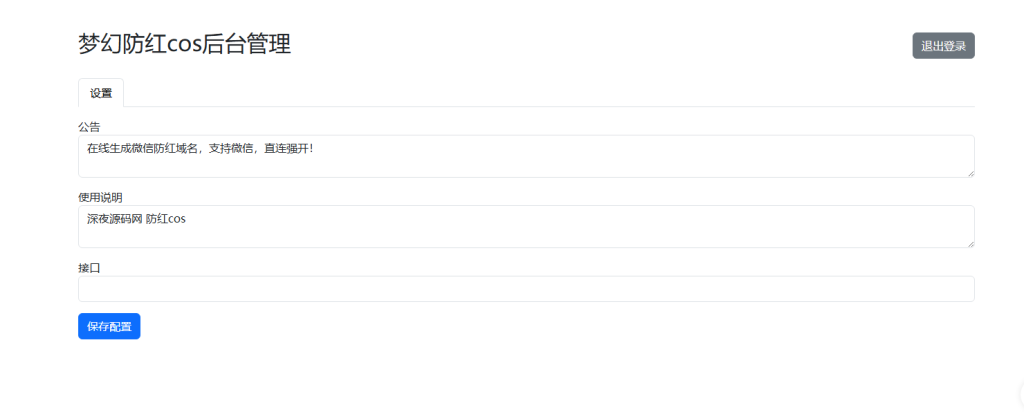Click the 防红cos word in usage notes
1024x414 pixels.
pos(166,218)
